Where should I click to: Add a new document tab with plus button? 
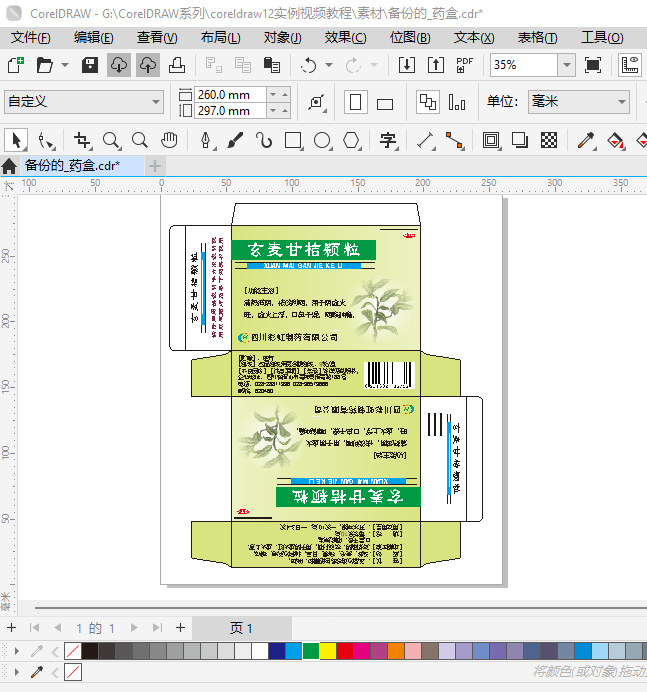click(x=154, y=166)
